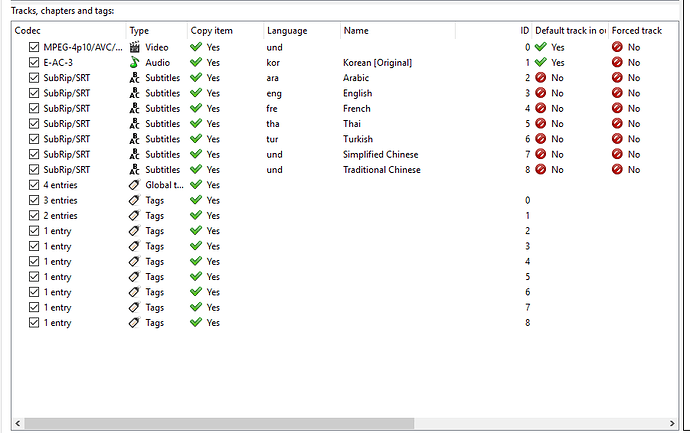The width and height of the screenshot is (690, 433).
Task: Click the subtitles icon in Traditional Chinese row
Action: coord(135,169)
